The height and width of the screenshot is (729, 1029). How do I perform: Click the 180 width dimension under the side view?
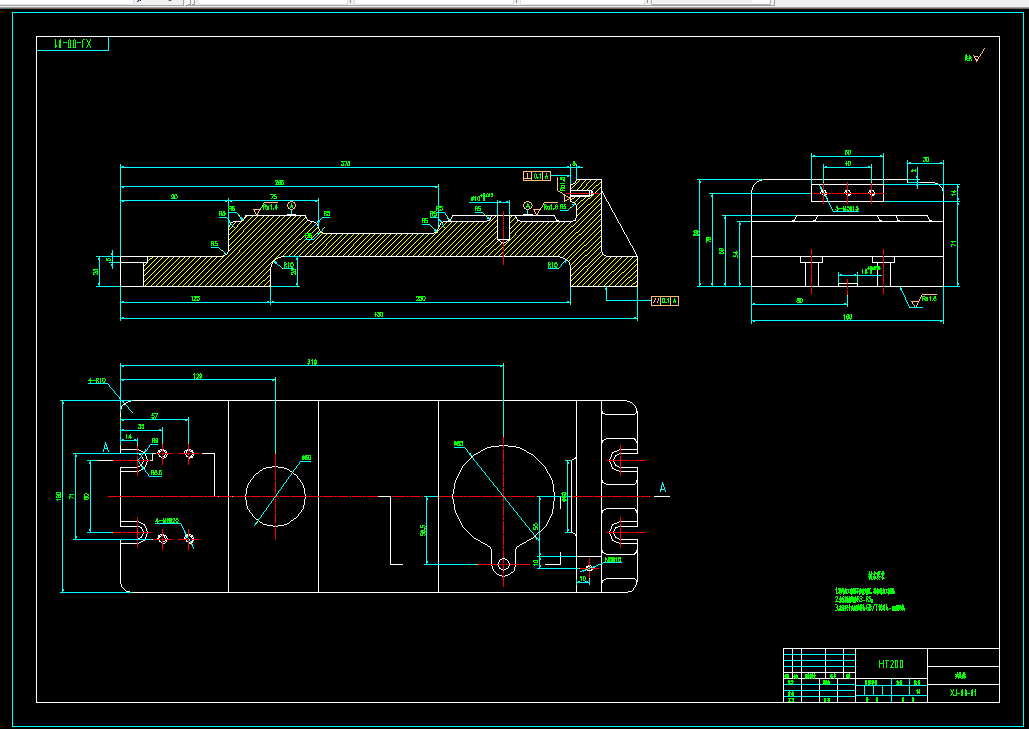click(847, 318)
